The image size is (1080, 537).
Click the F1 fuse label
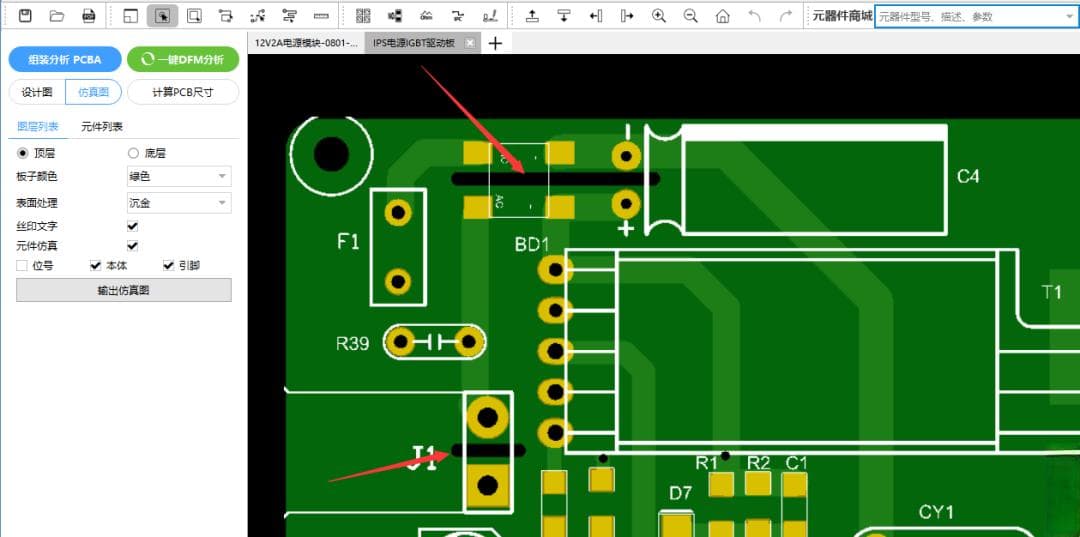coord(348,242)
